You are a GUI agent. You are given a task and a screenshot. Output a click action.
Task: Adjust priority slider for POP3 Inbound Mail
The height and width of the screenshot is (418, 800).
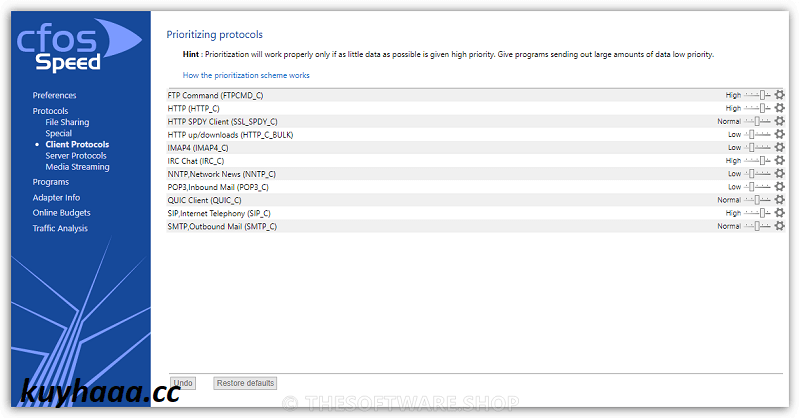click(757, 187)
